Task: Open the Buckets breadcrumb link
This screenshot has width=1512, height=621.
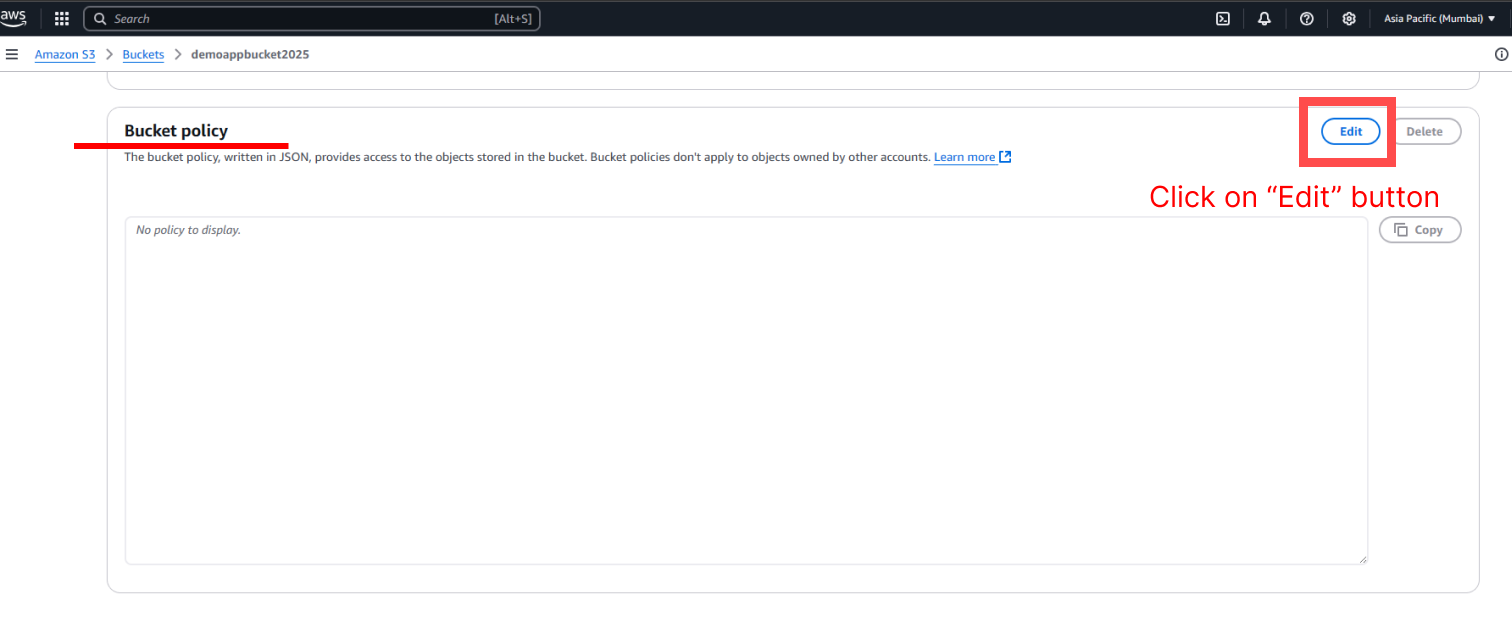Action: pyautogui.click(x=143, y=54)
